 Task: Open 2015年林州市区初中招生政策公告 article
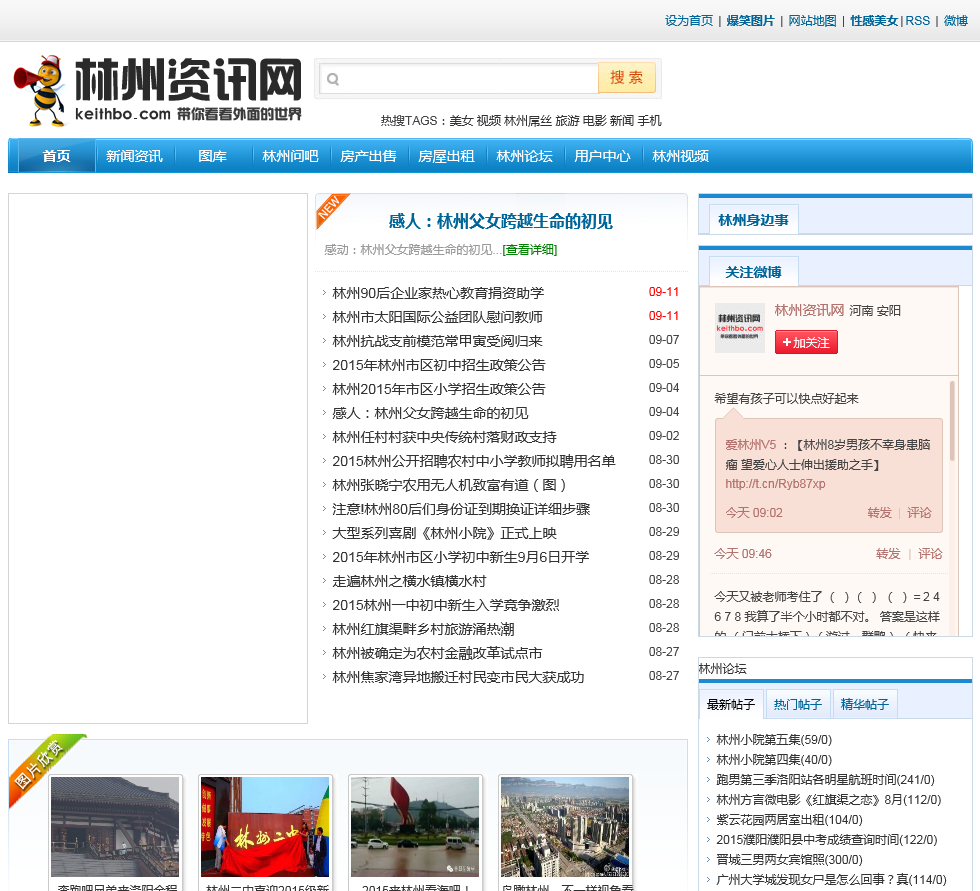click(x=439, y=365)
